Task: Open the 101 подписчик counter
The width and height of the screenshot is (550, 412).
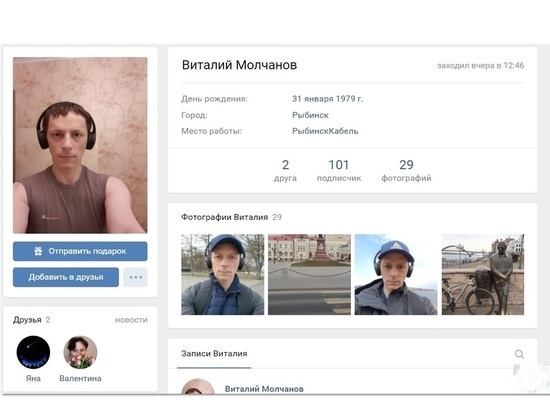Action: [x=339, y=170]
